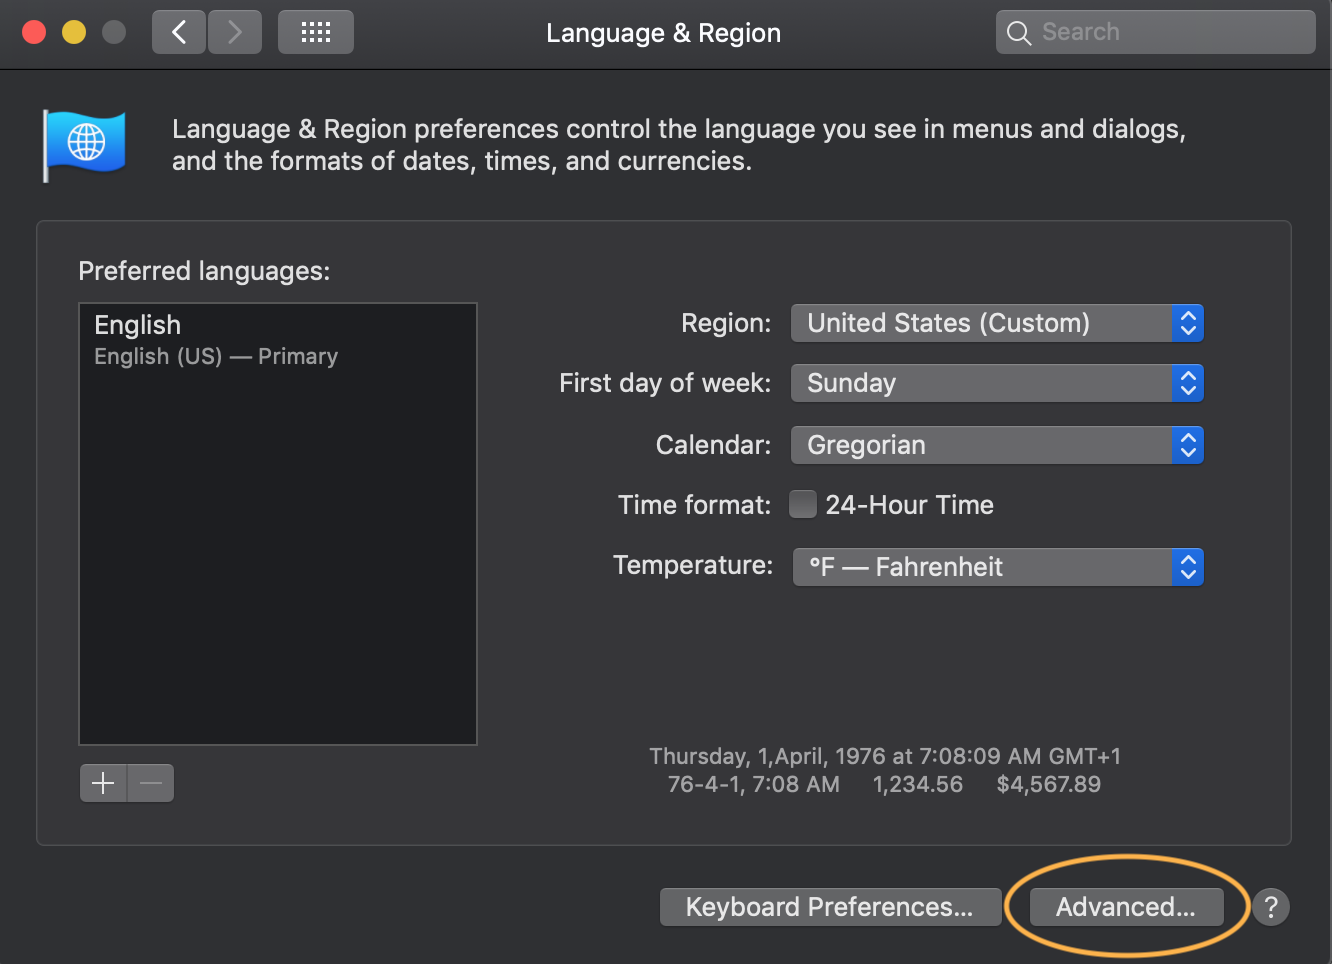Image resolution: width=1332 pixels, height=964 pixels.
Task: Click the Preferred languages label
Action: click(x=204, y=271)
